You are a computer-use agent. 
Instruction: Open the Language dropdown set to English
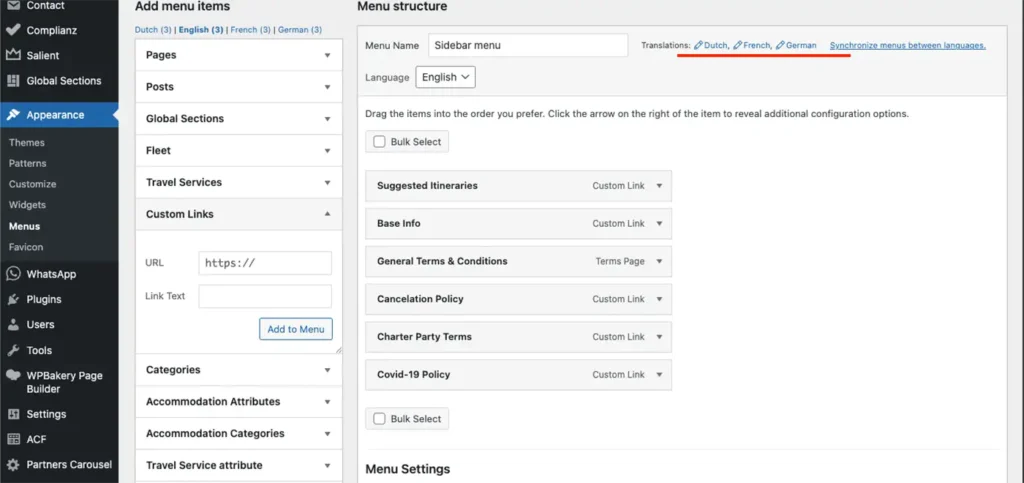[445, 77]
